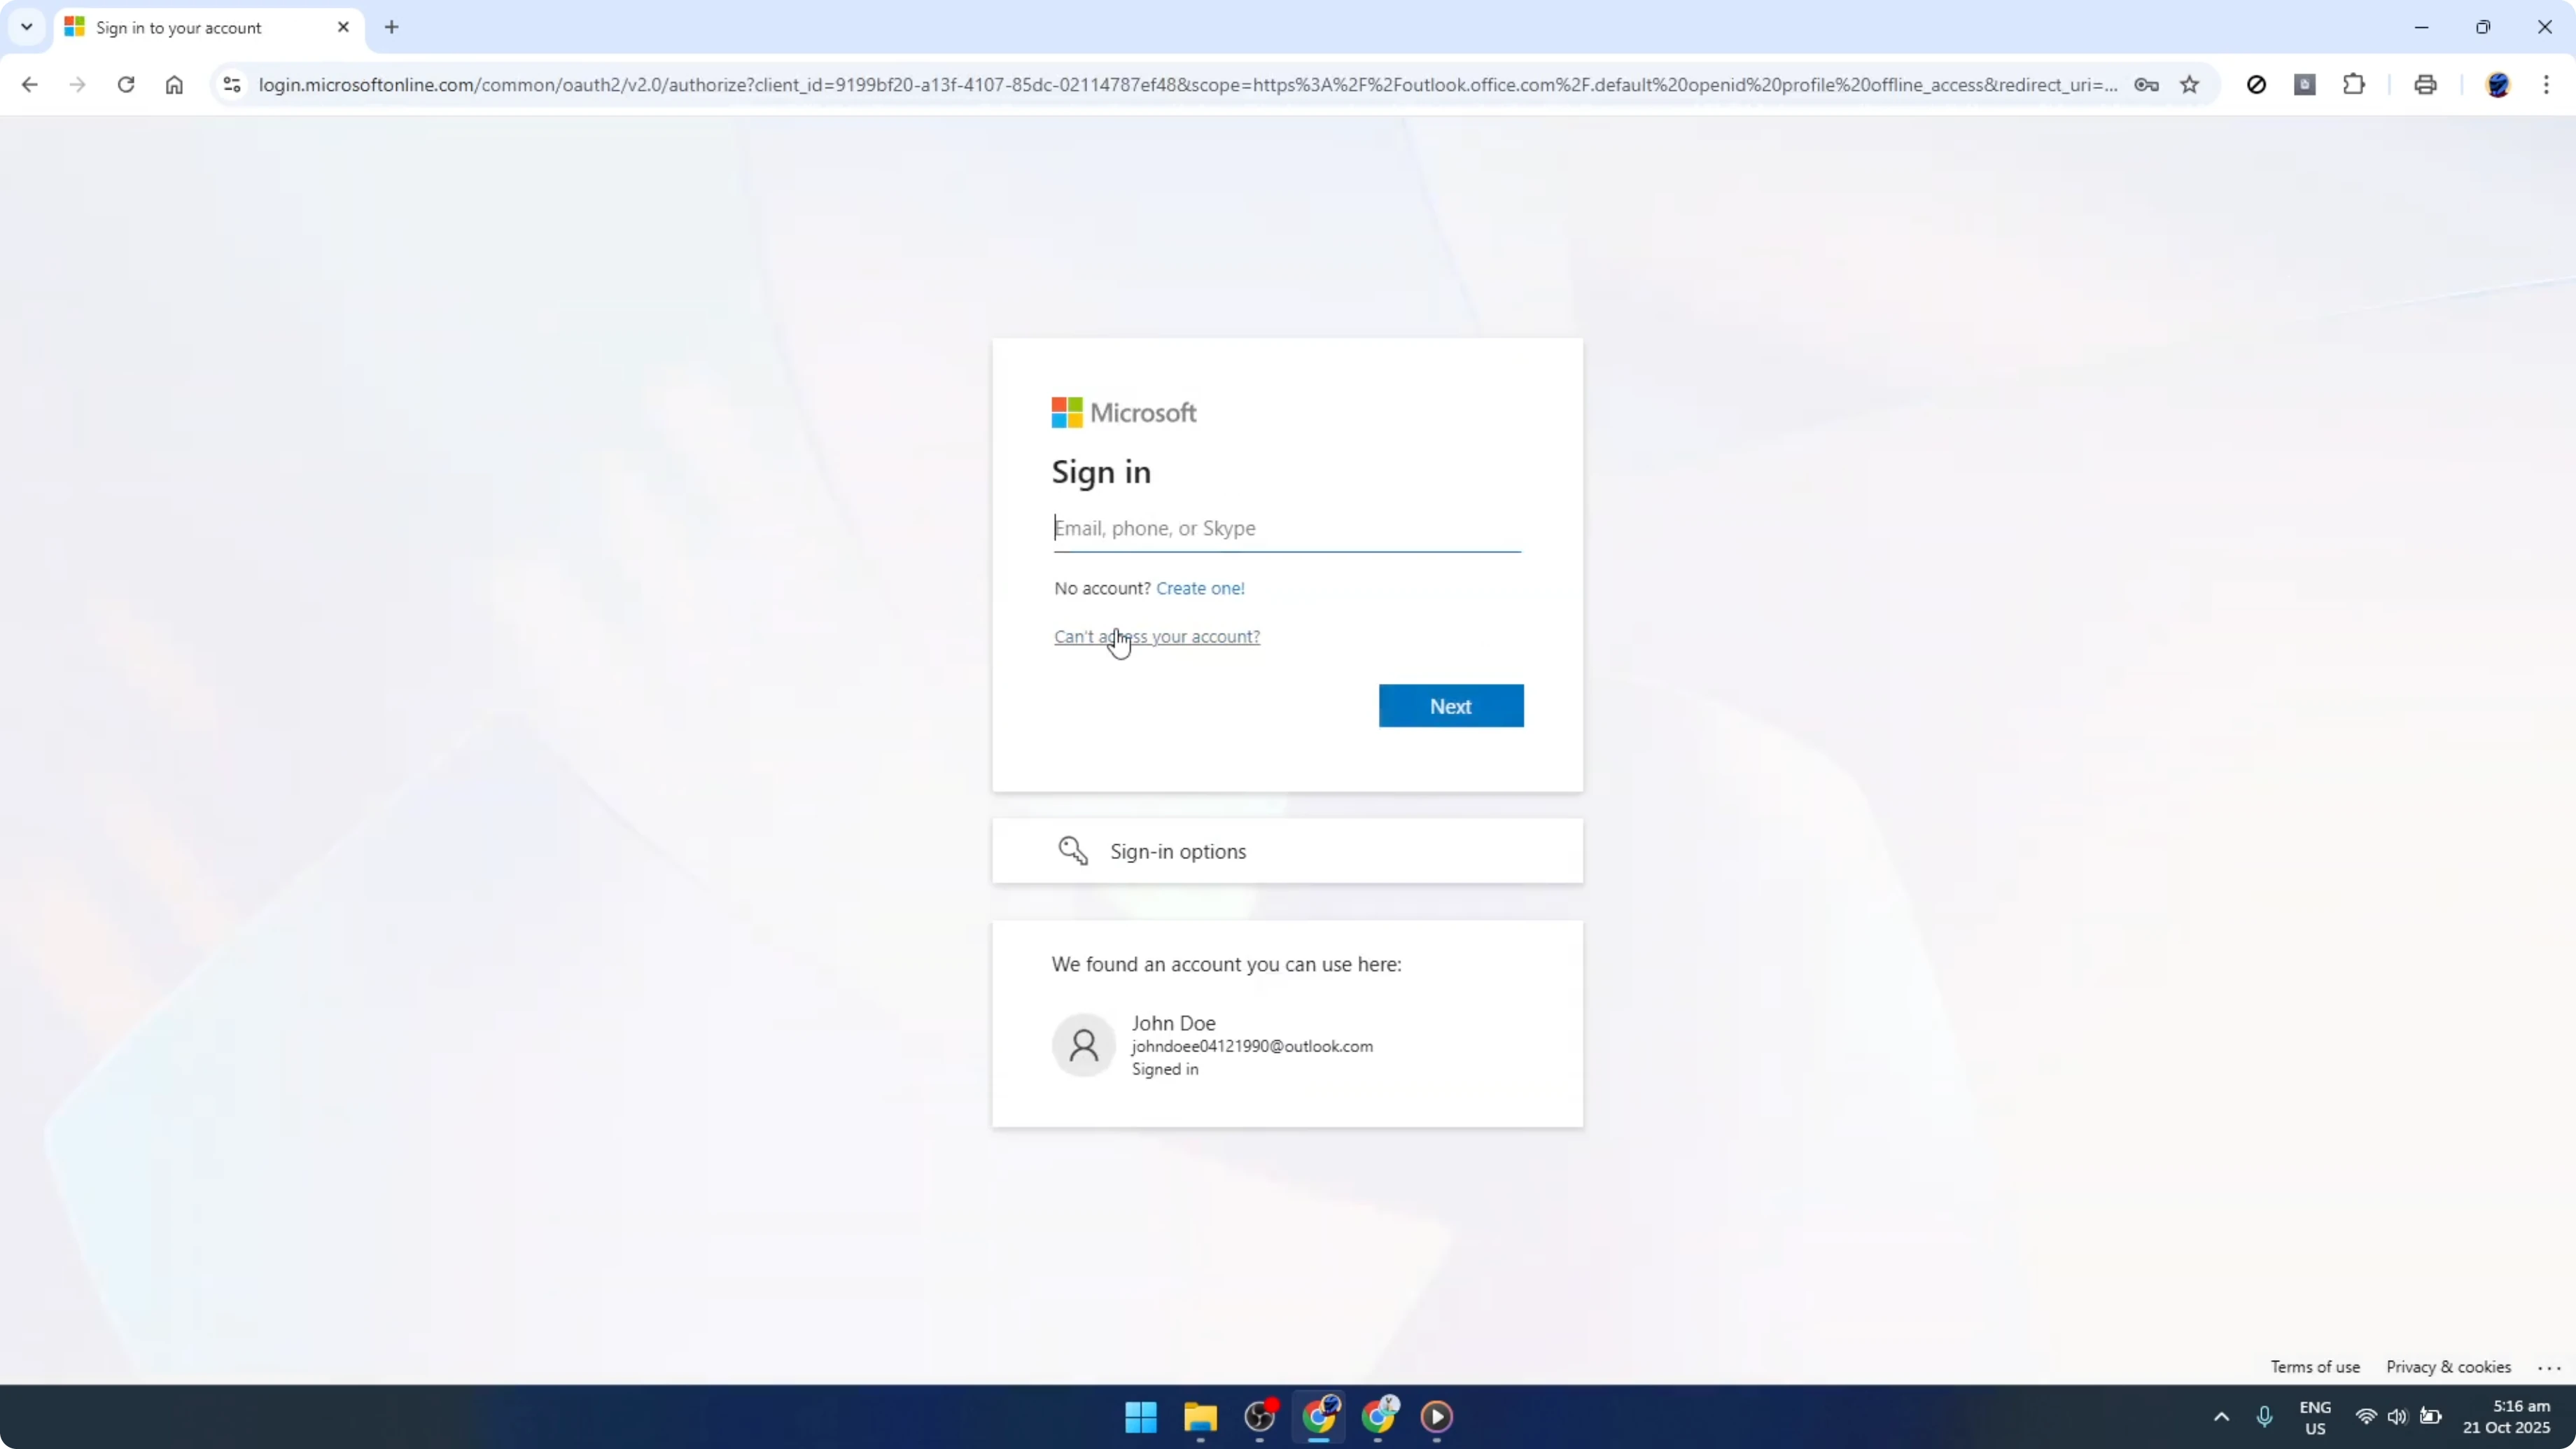Click the key icon beside Sign-in options
Screen dimensions: 2576x1449
[1073, 851]
